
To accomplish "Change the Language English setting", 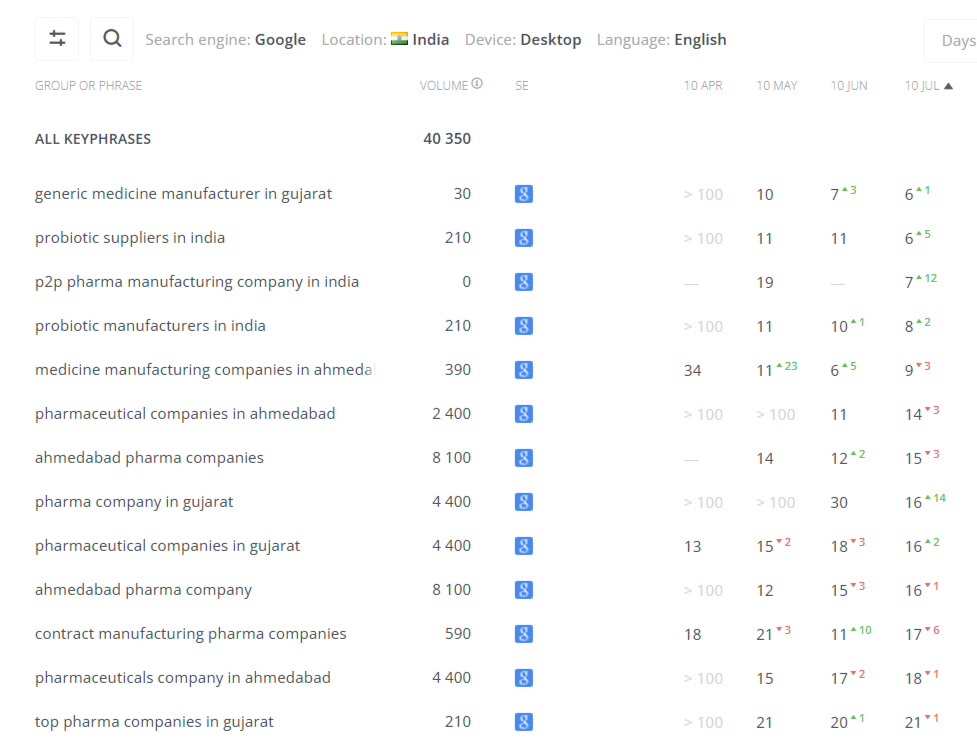I will (662, 40).
